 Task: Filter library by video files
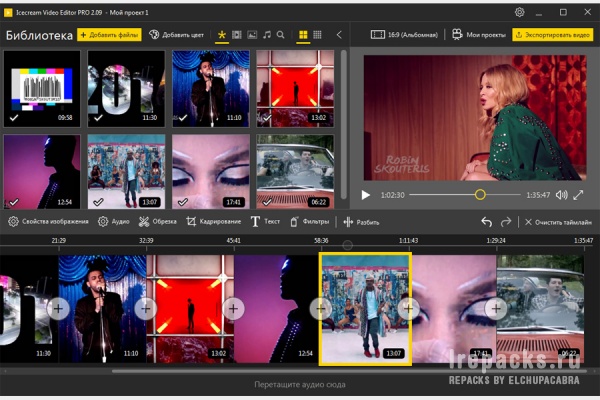pos(237,35)
